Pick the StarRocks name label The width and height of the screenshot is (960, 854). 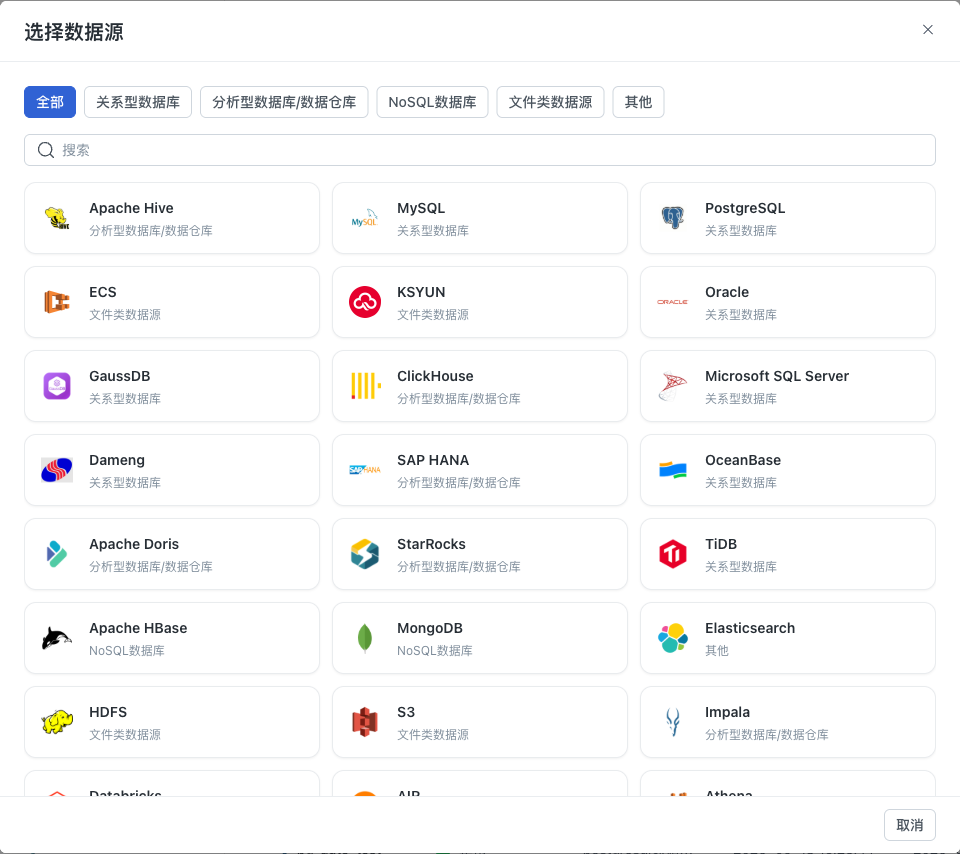click(432, 544)
